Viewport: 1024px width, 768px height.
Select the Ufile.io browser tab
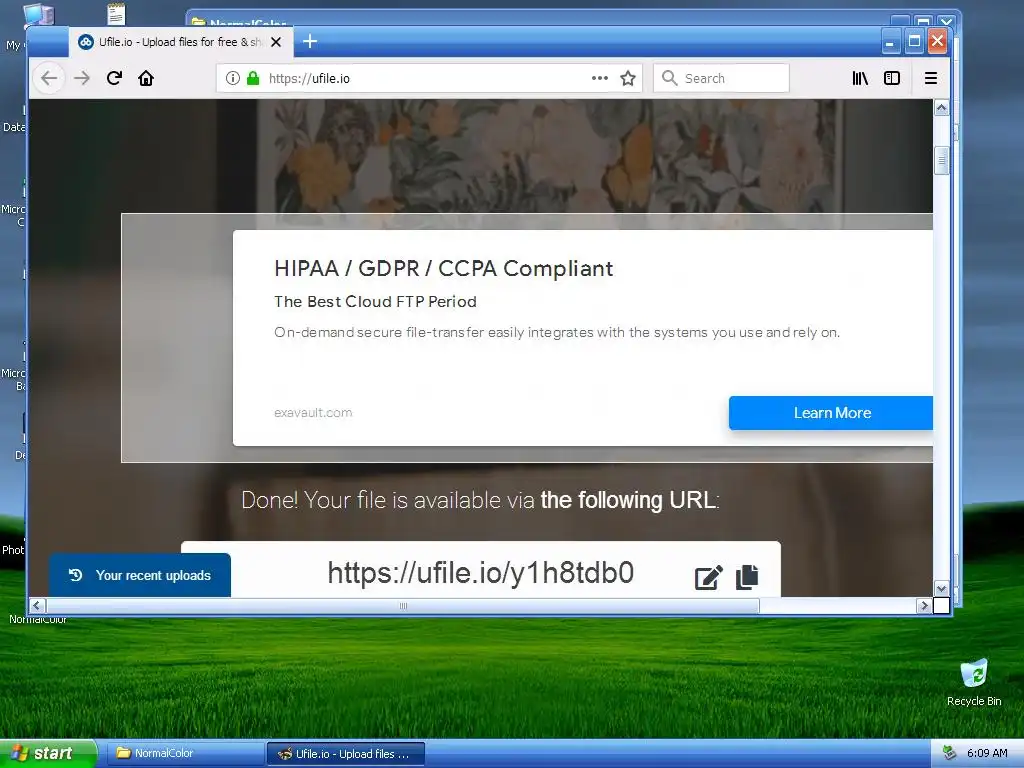(x=180, y=42)
